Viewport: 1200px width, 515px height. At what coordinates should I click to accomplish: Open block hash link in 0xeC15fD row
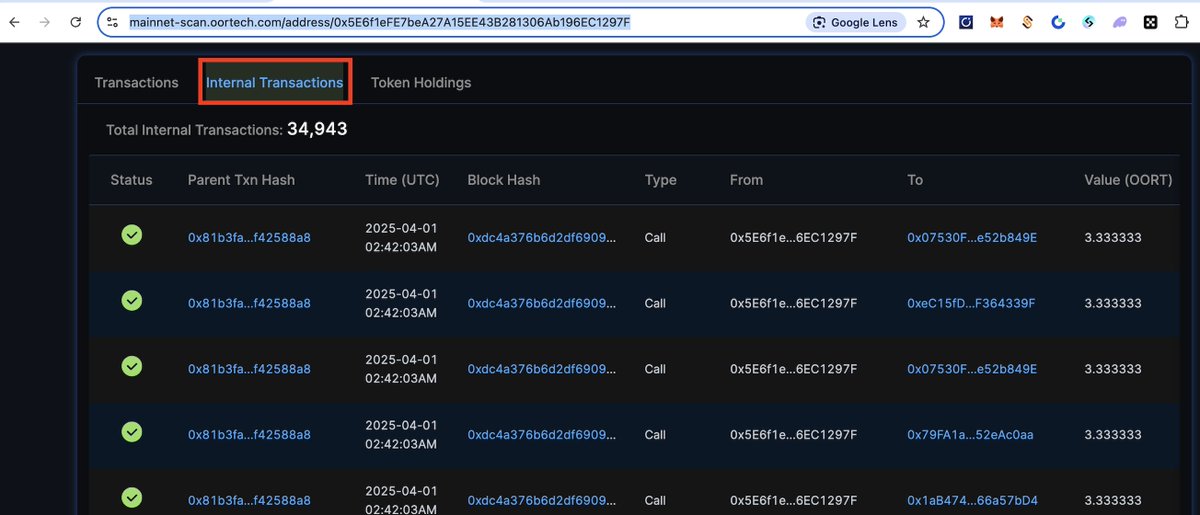click(x=541, y=303)
